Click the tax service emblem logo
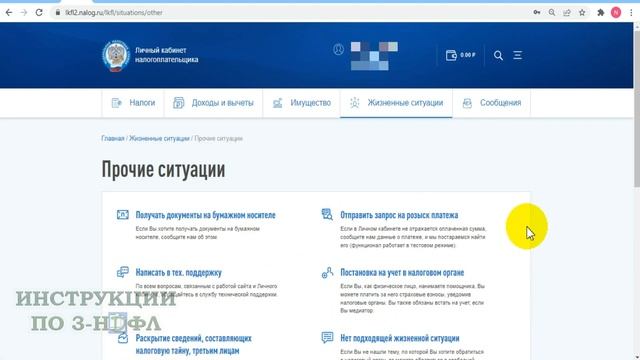640x360 pixels. click(x=116, y=56)
